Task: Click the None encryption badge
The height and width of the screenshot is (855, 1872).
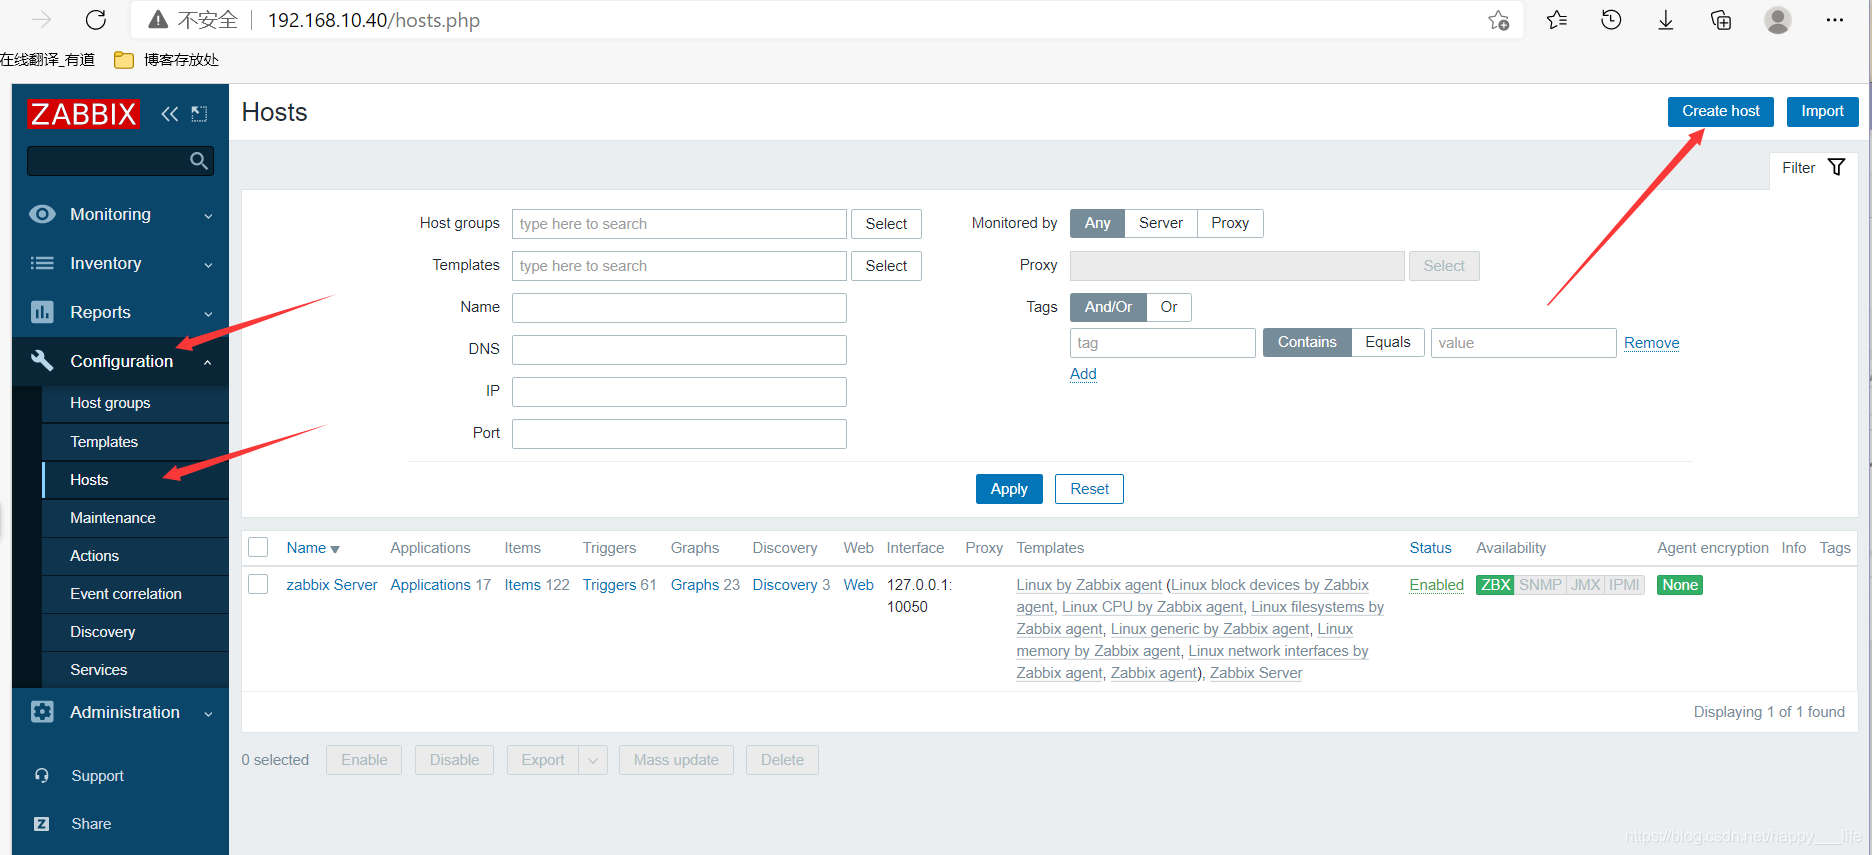Action: coord(1680,585)
